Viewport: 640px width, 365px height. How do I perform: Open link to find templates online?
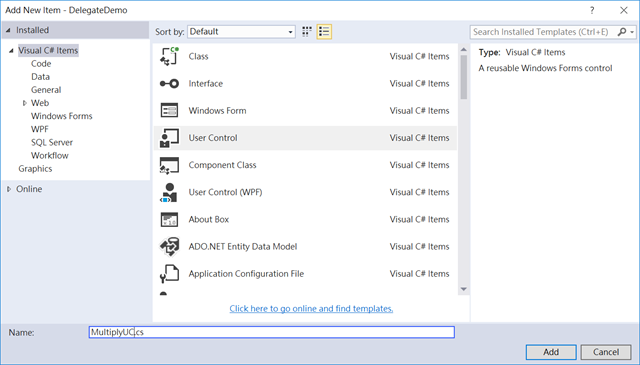click(x=311, y=309)
